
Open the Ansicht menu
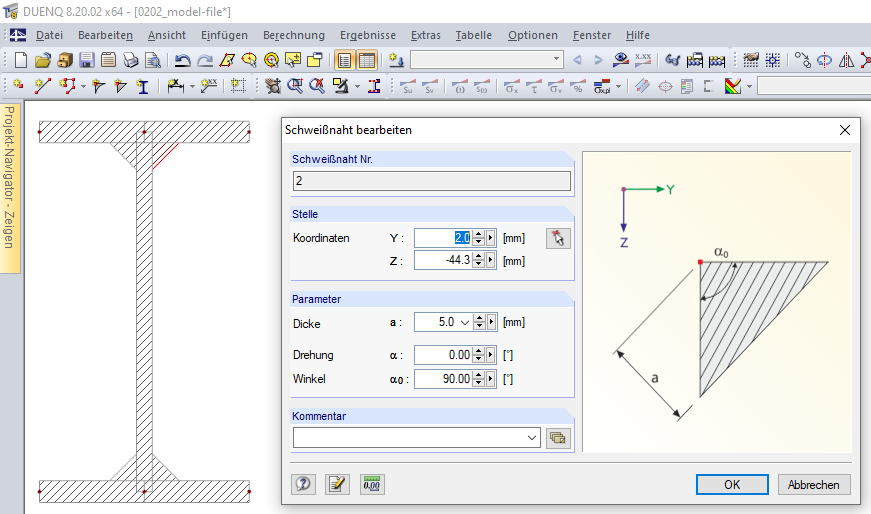[x=167, y=35]
